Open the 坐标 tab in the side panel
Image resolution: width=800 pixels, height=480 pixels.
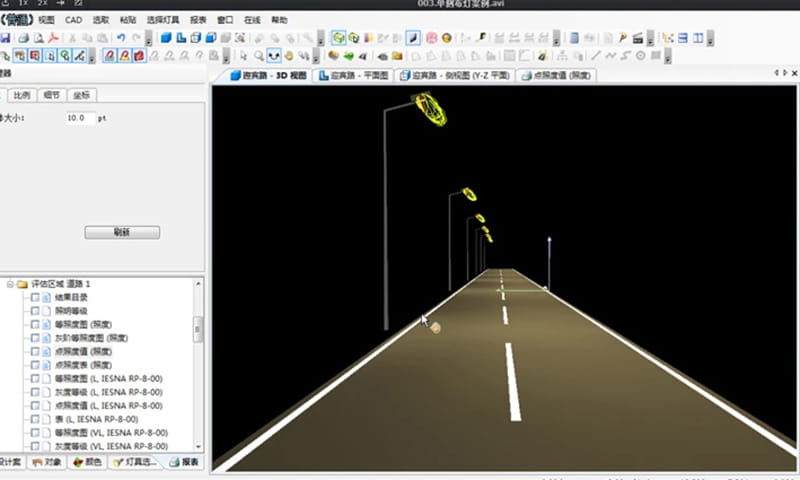point(81,95)
